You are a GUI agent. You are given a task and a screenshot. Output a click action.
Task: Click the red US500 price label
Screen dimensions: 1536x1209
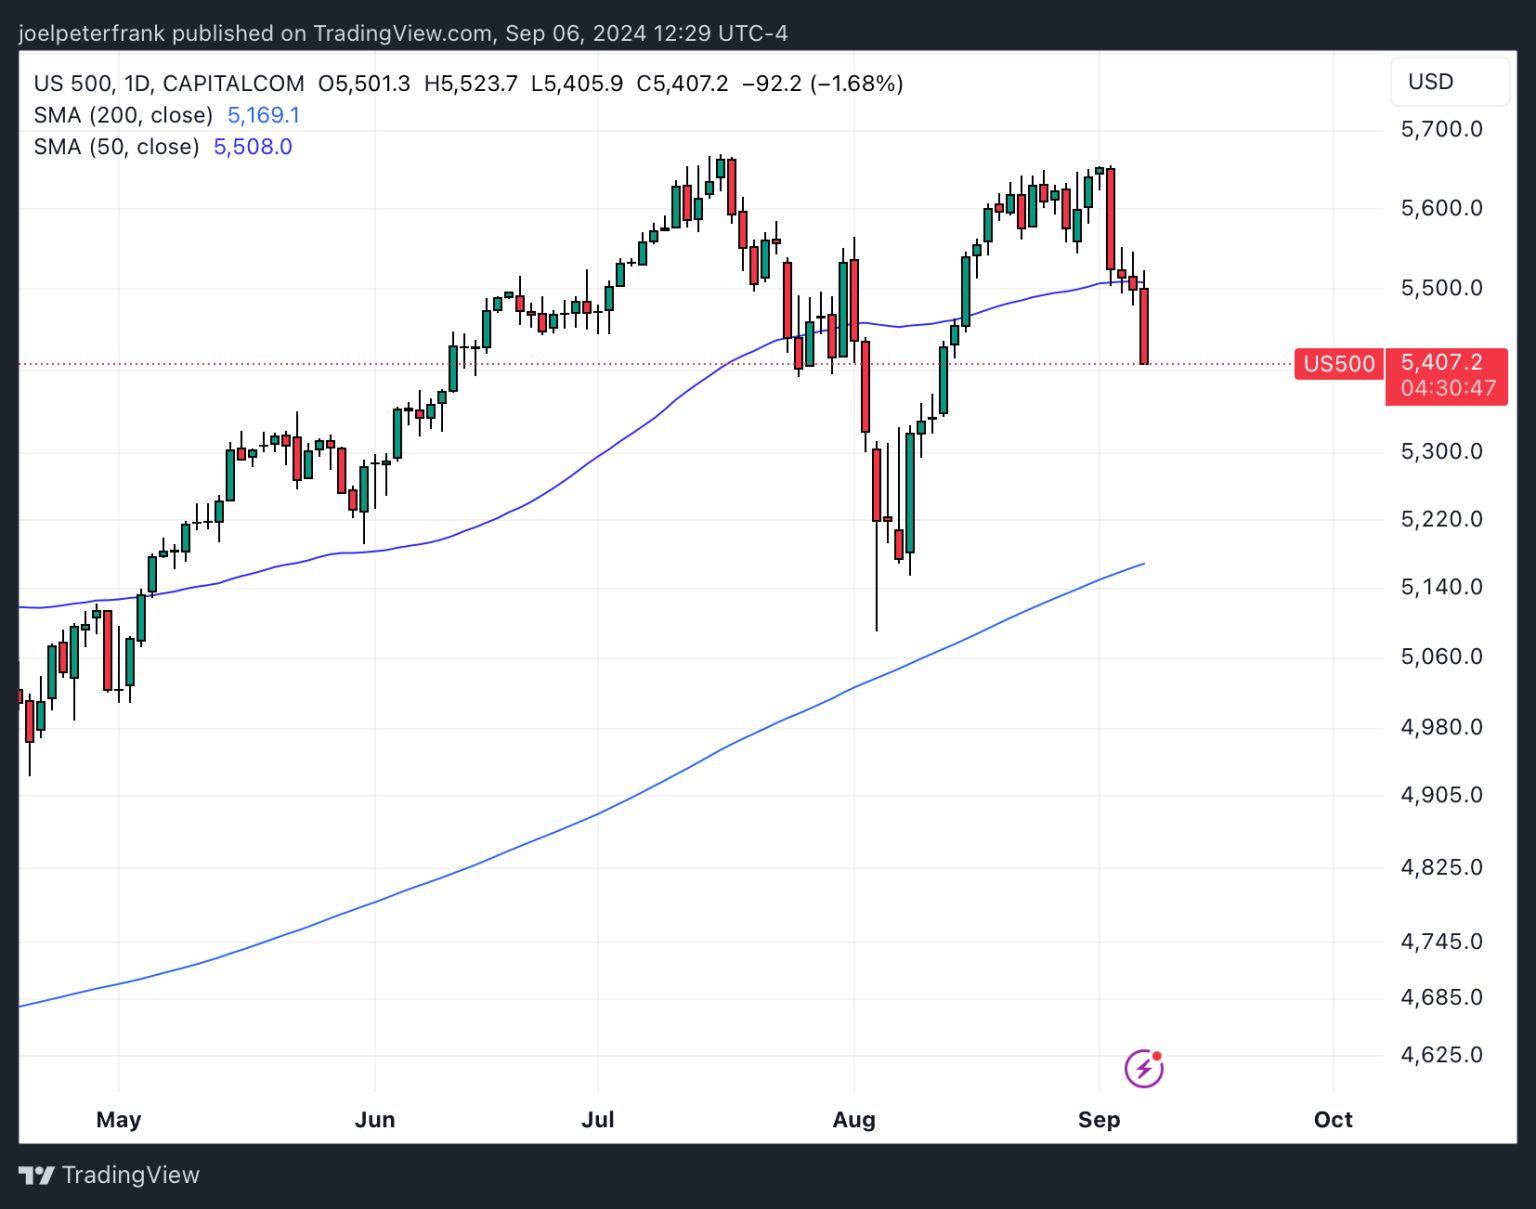pyautogui.click(x=1339, y=363)
